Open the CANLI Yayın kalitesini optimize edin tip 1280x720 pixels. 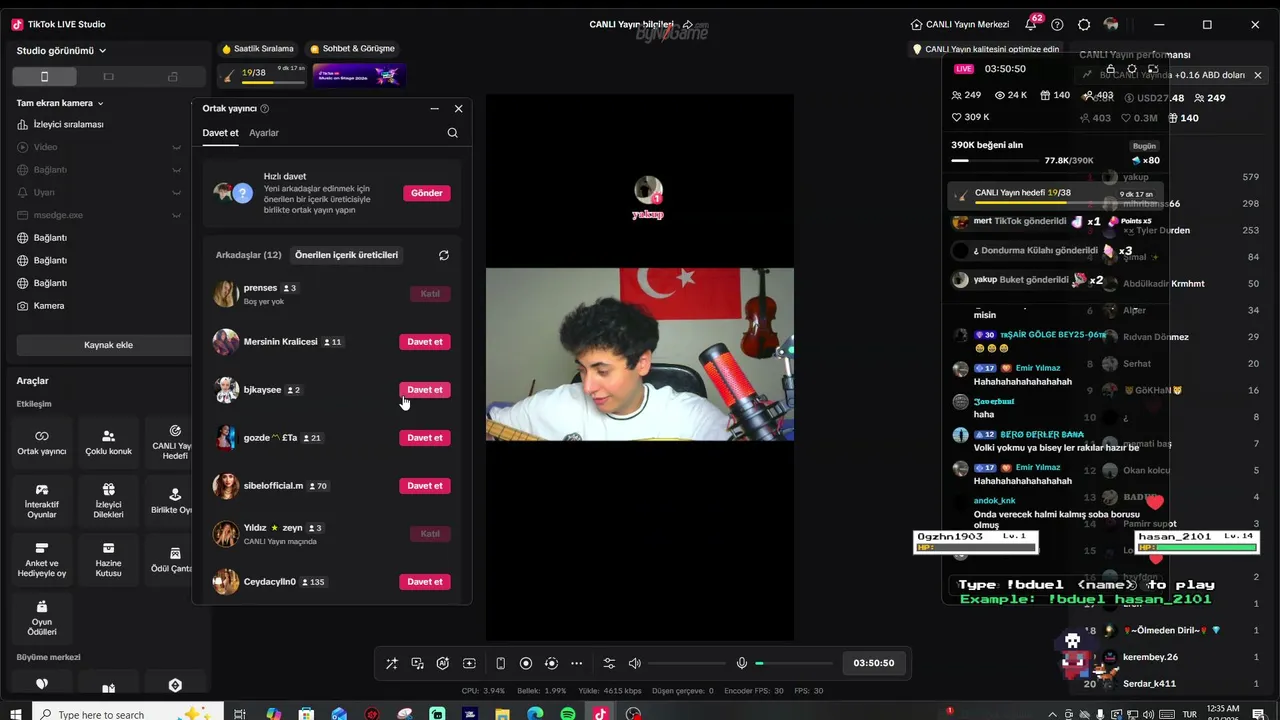986,49
